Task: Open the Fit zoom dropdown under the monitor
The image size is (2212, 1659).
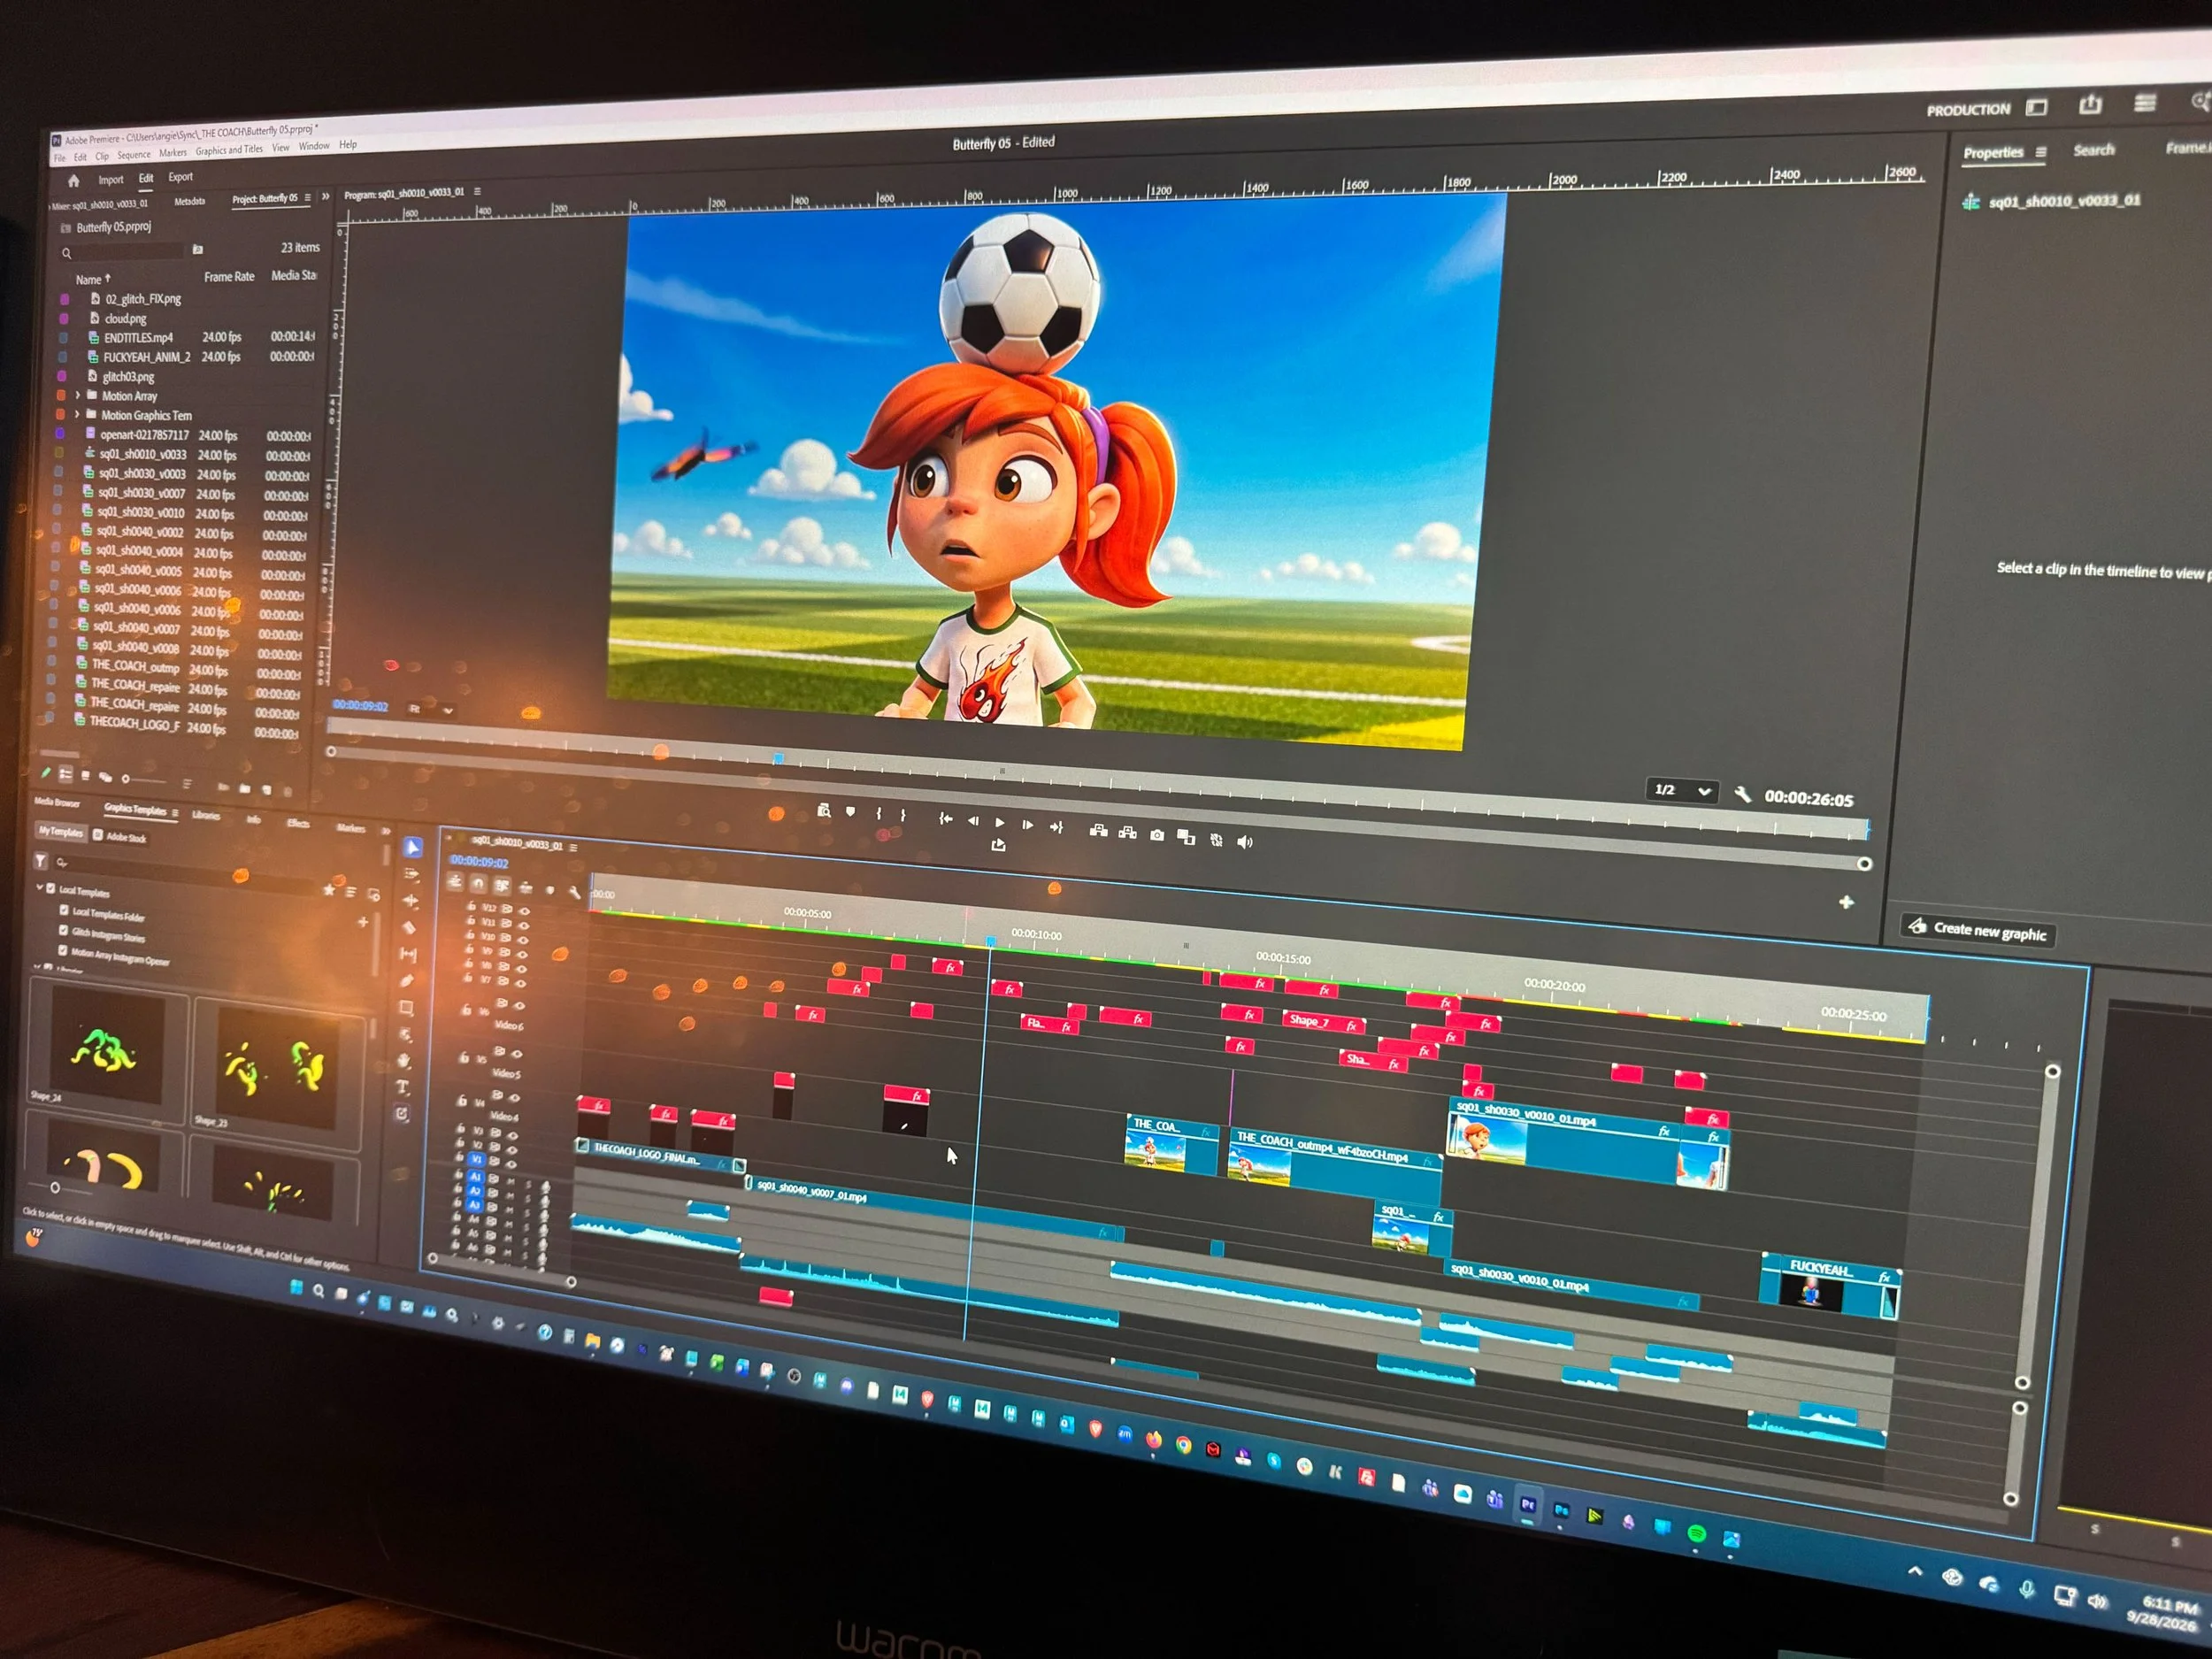Action: [x=430, y=709]
